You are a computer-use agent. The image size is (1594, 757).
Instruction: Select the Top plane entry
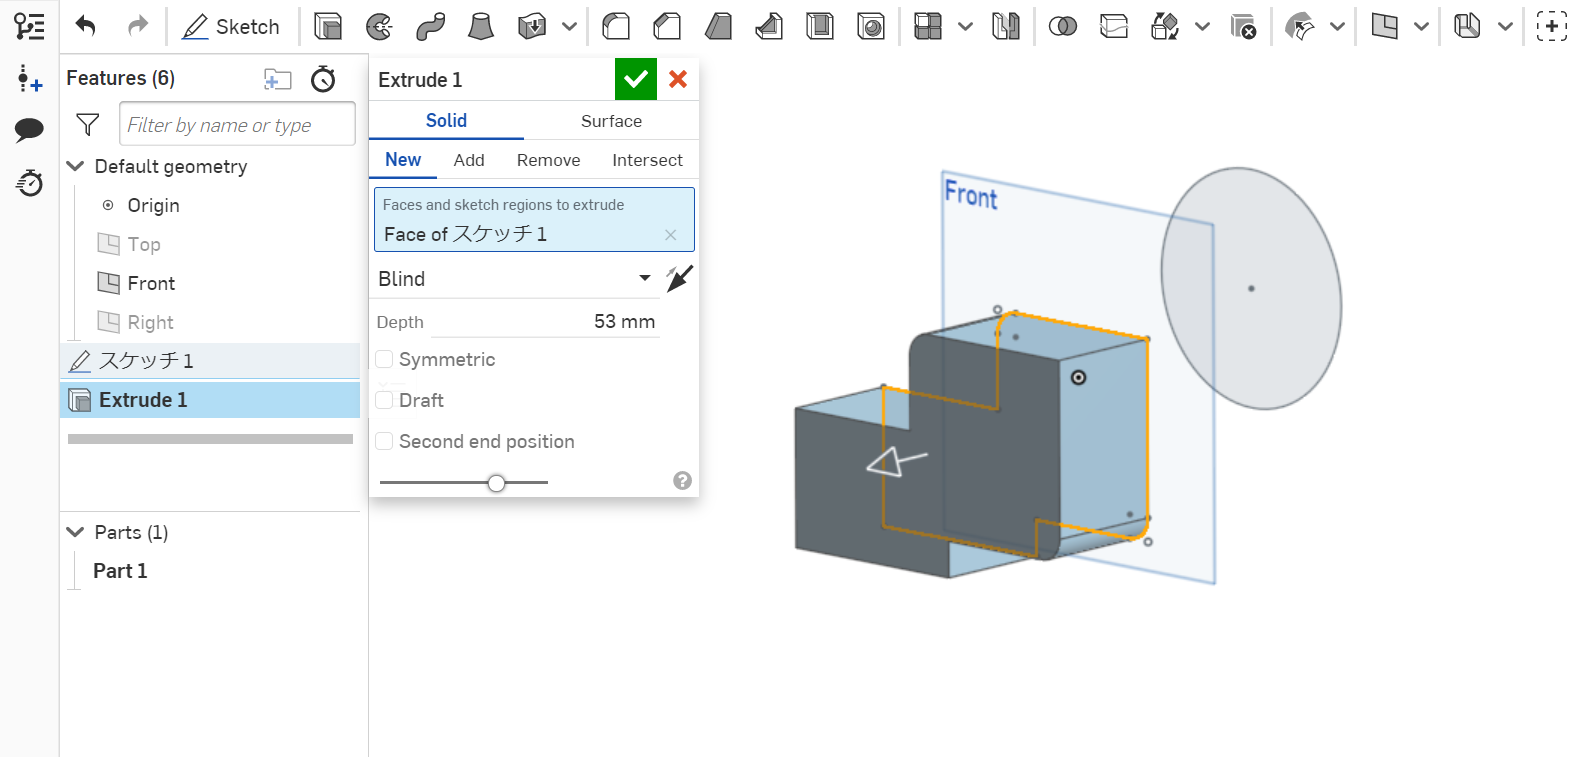[143, 244]
